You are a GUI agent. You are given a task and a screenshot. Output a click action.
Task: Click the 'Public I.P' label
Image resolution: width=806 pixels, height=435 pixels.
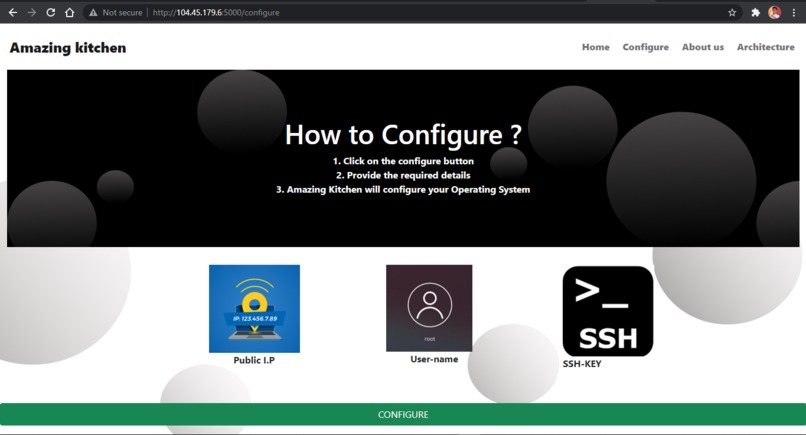[254, 360]
